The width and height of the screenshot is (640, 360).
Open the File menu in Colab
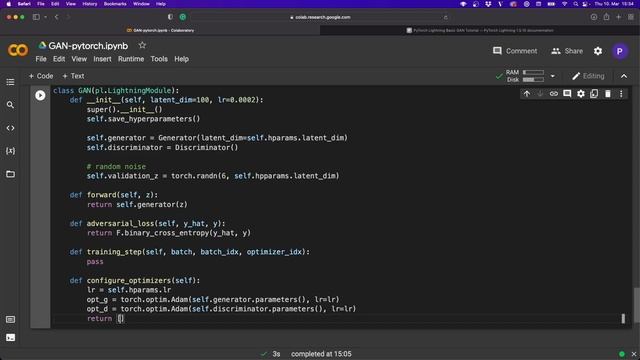pos(41,59)
